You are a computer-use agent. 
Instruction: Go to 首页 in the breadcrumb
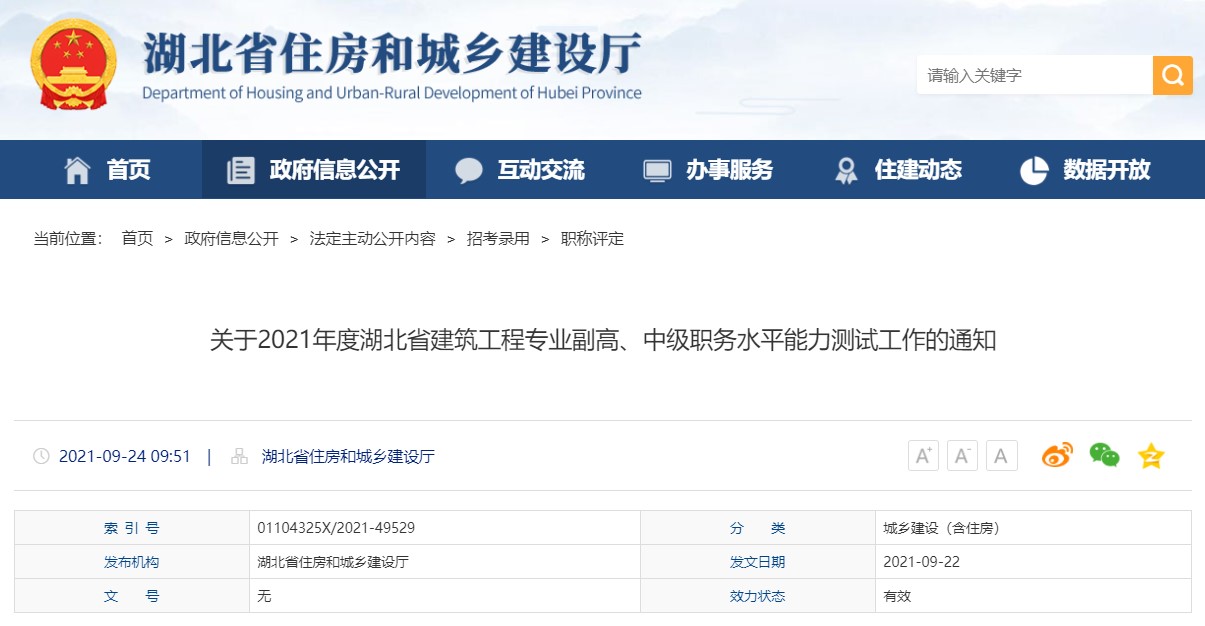137,239
